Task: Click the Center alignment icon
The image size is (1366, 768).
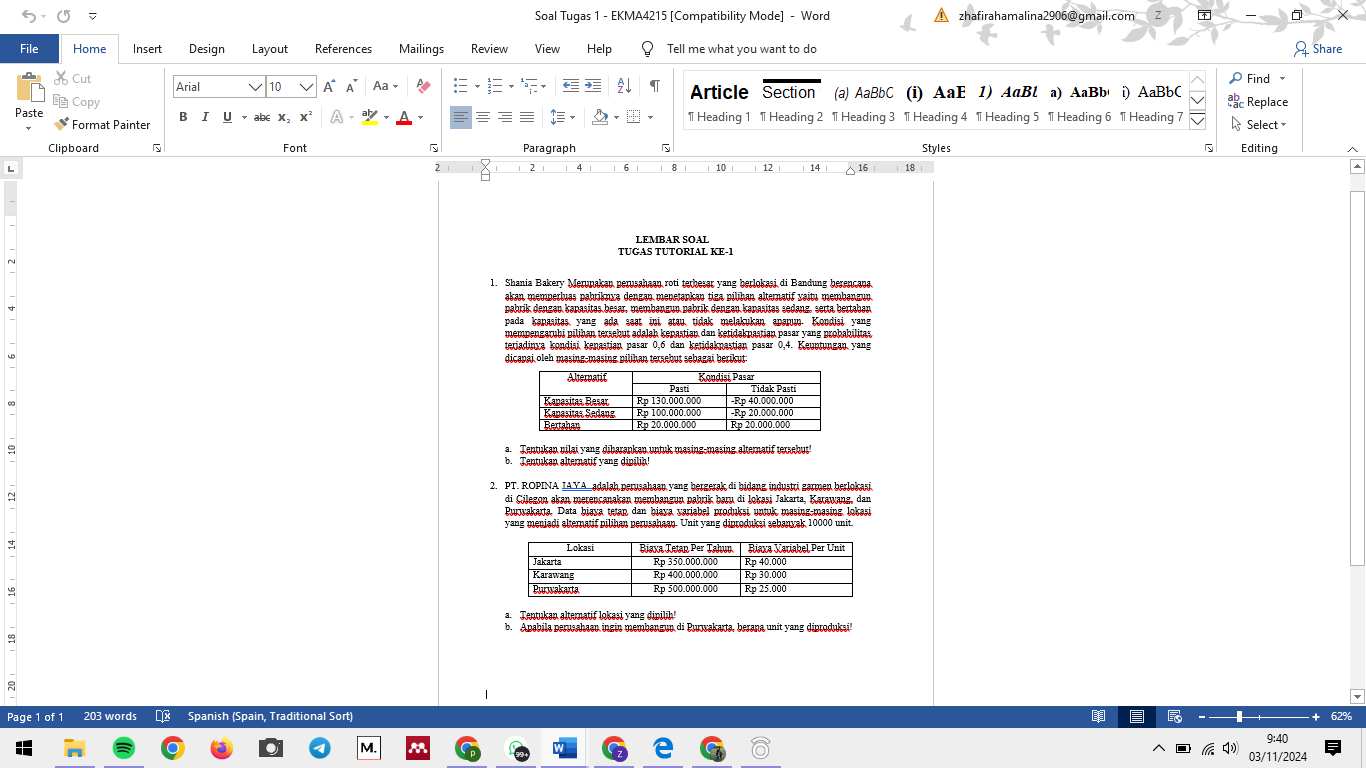Action: [483, 117]
